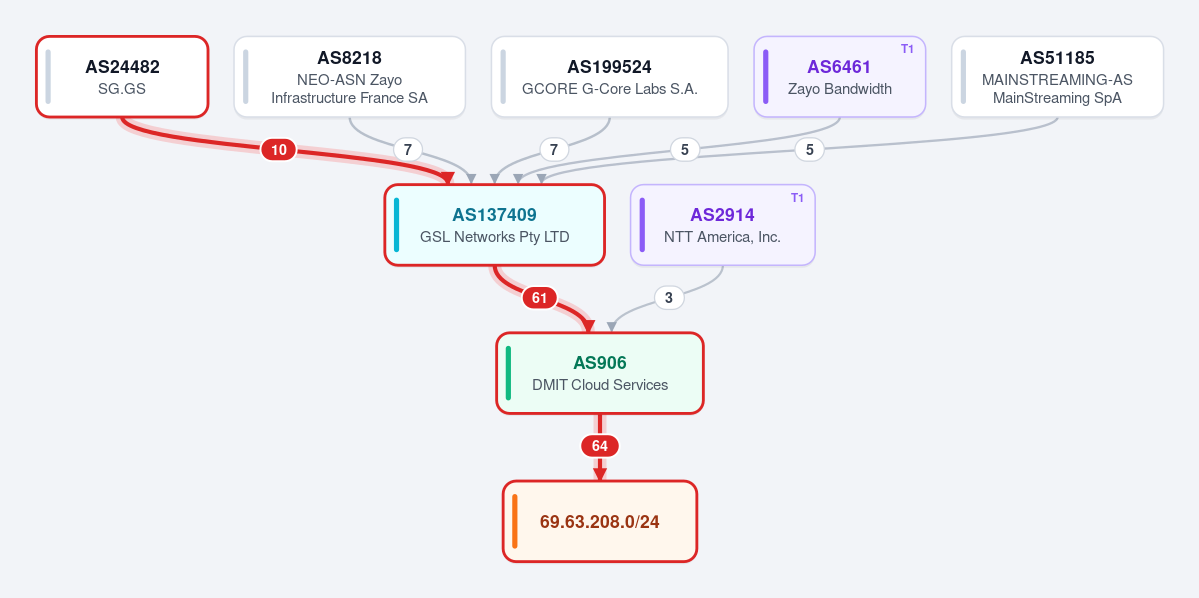Open the AS2914 NTT America node
1199x598 pixels.
[x=723, y=225]
